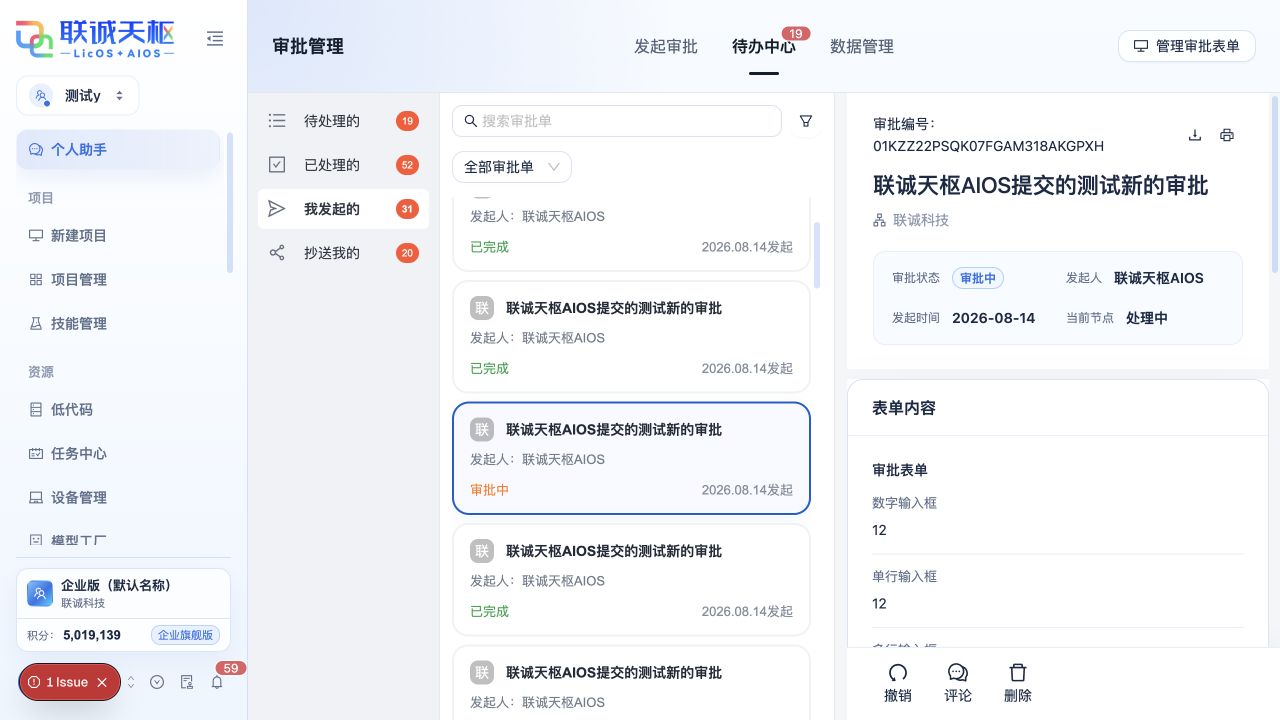1280x720 pixels.
Task: Click 当前节点 value 处理中
Action: (1147, 318)
